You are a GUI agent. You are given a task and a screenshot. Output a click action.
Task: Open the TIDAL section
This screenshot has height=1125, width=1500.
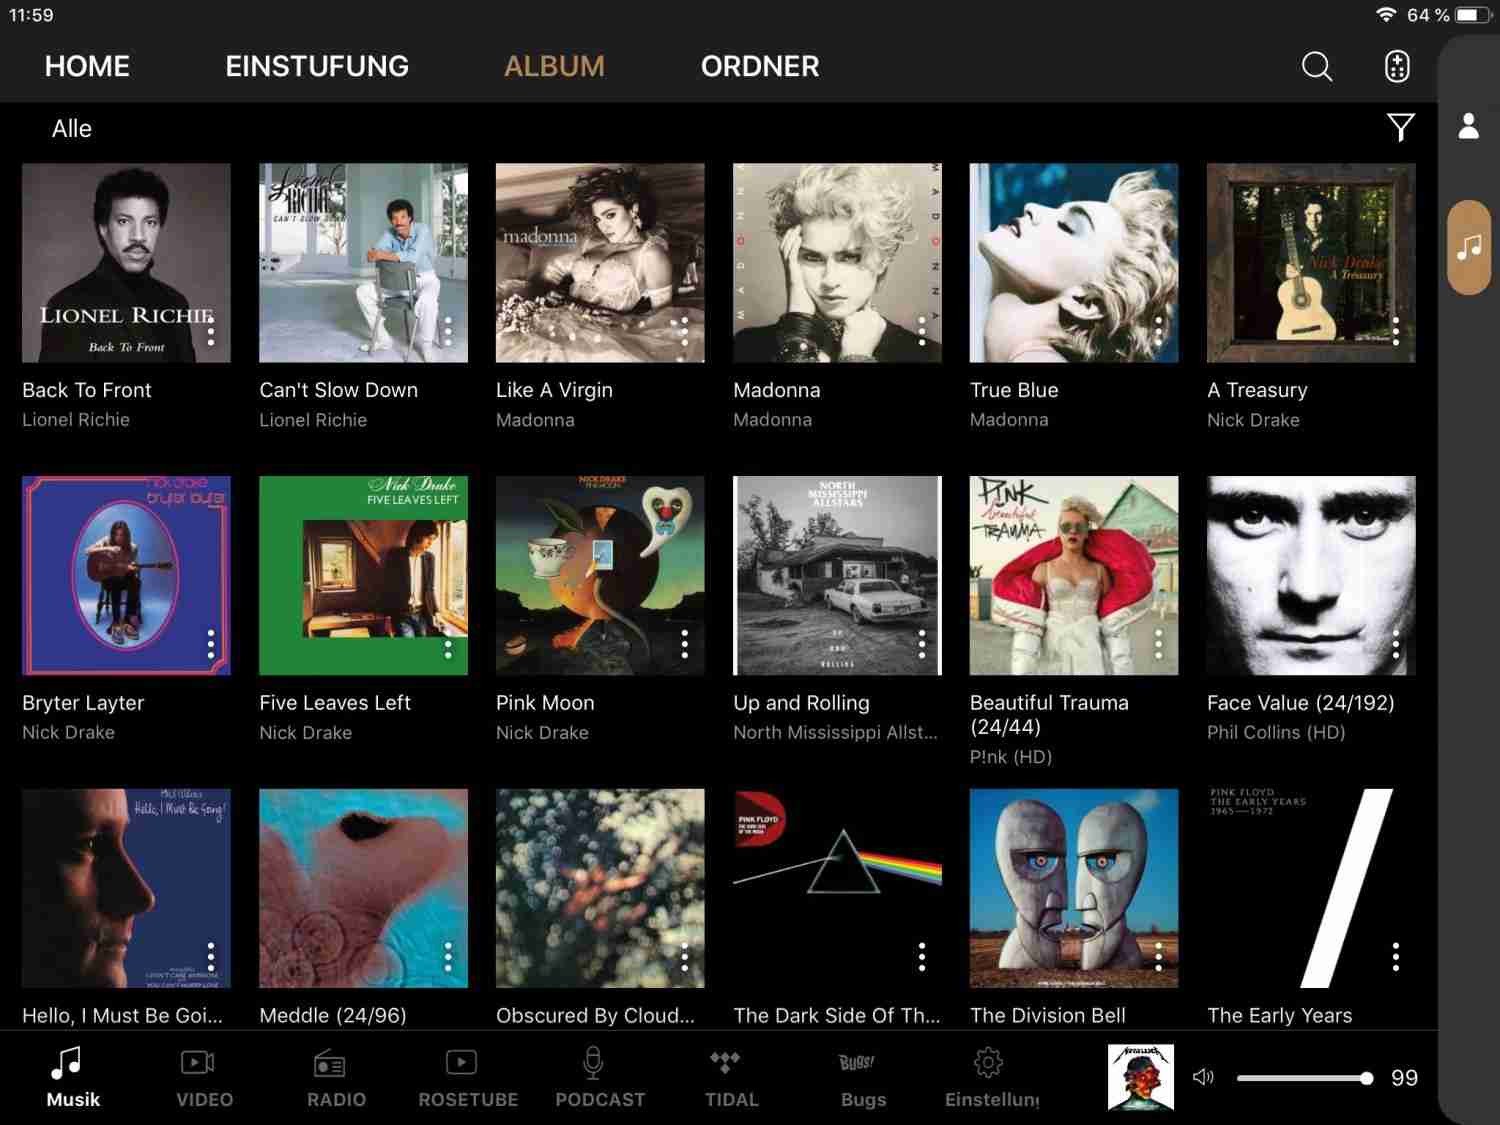[x=731, y=1078]
